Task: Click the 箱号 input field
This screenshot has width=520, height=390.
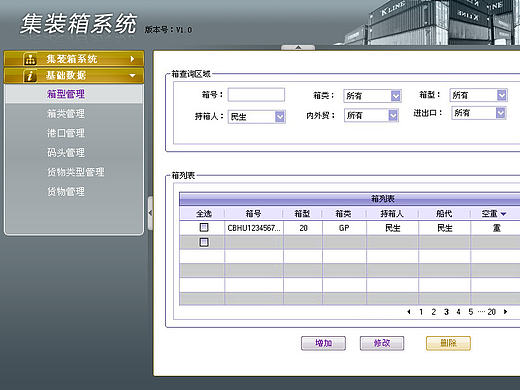Action: (x=256, y=95)
